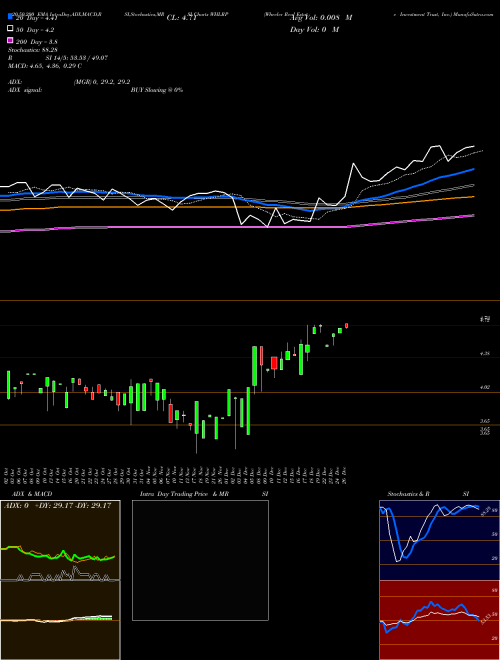500x660 pixels.
Task: Click the 4.38 price axis label
Action: [484, 354]
